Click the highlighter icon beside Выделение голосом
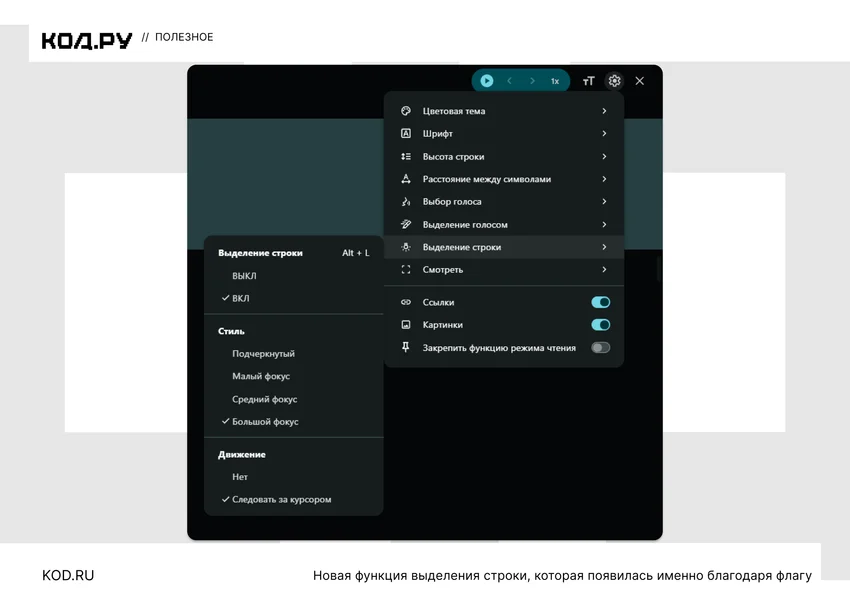This screenshot has width=850, height=605. (405, 224)
